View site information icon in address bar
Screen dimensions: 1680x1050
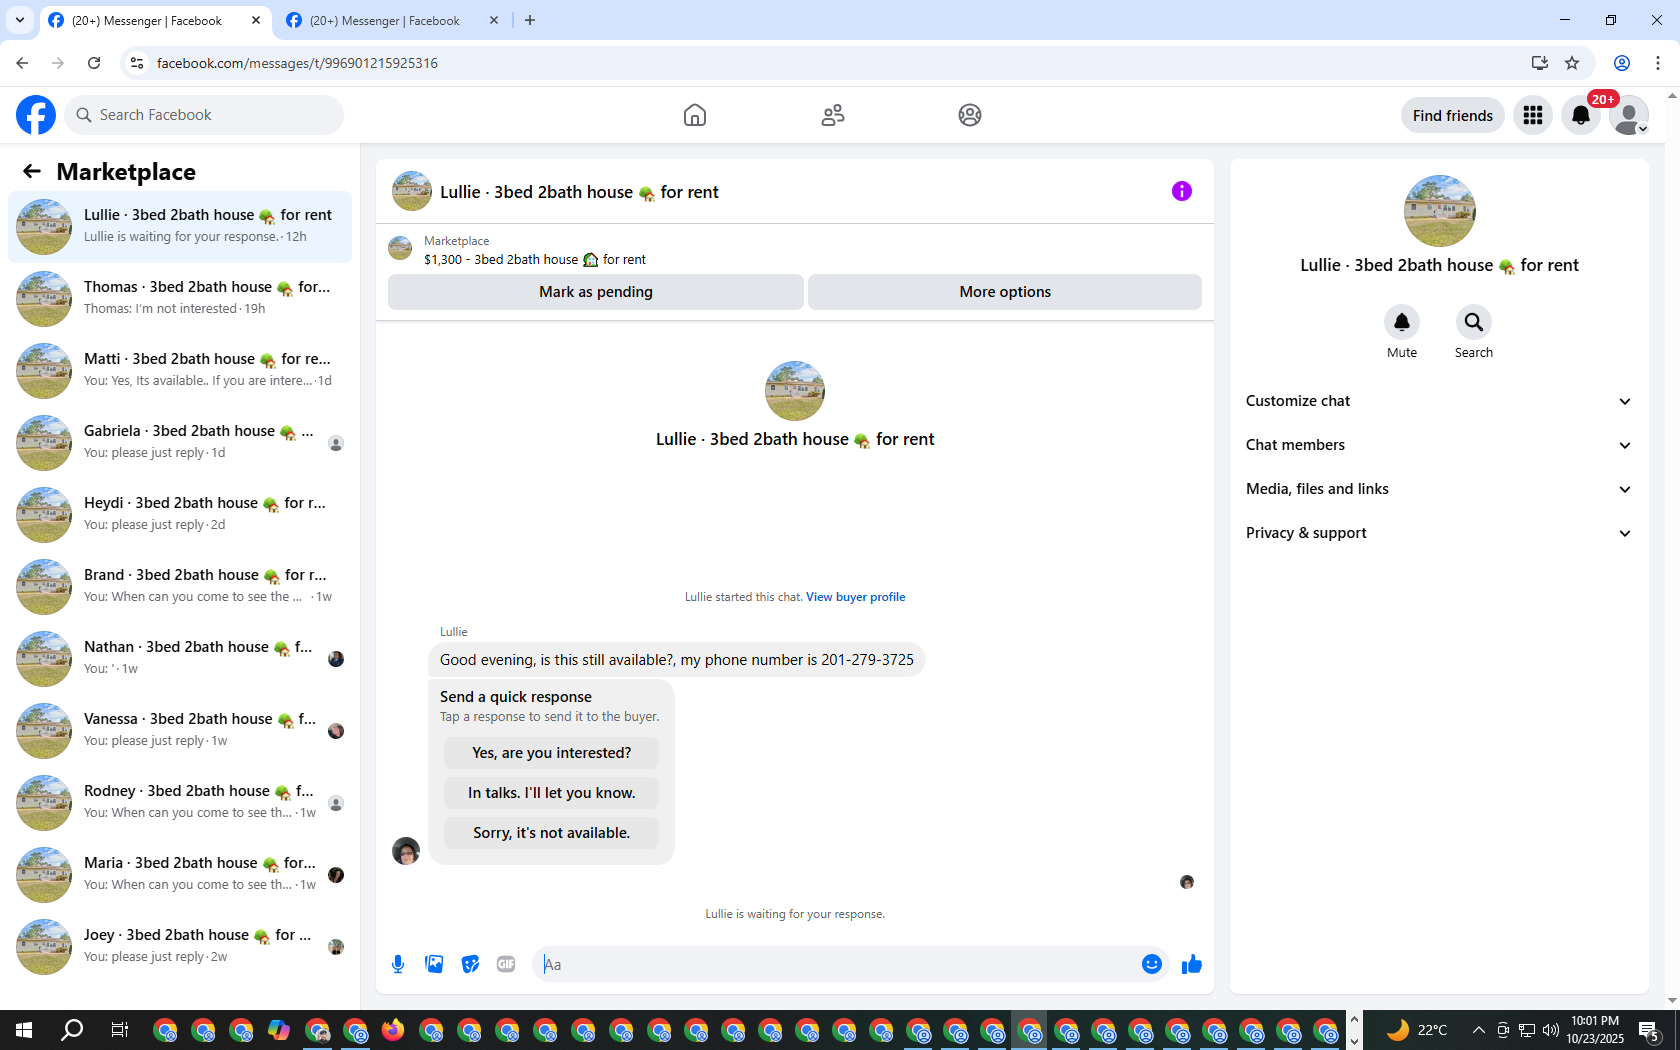tap(137, 63)
